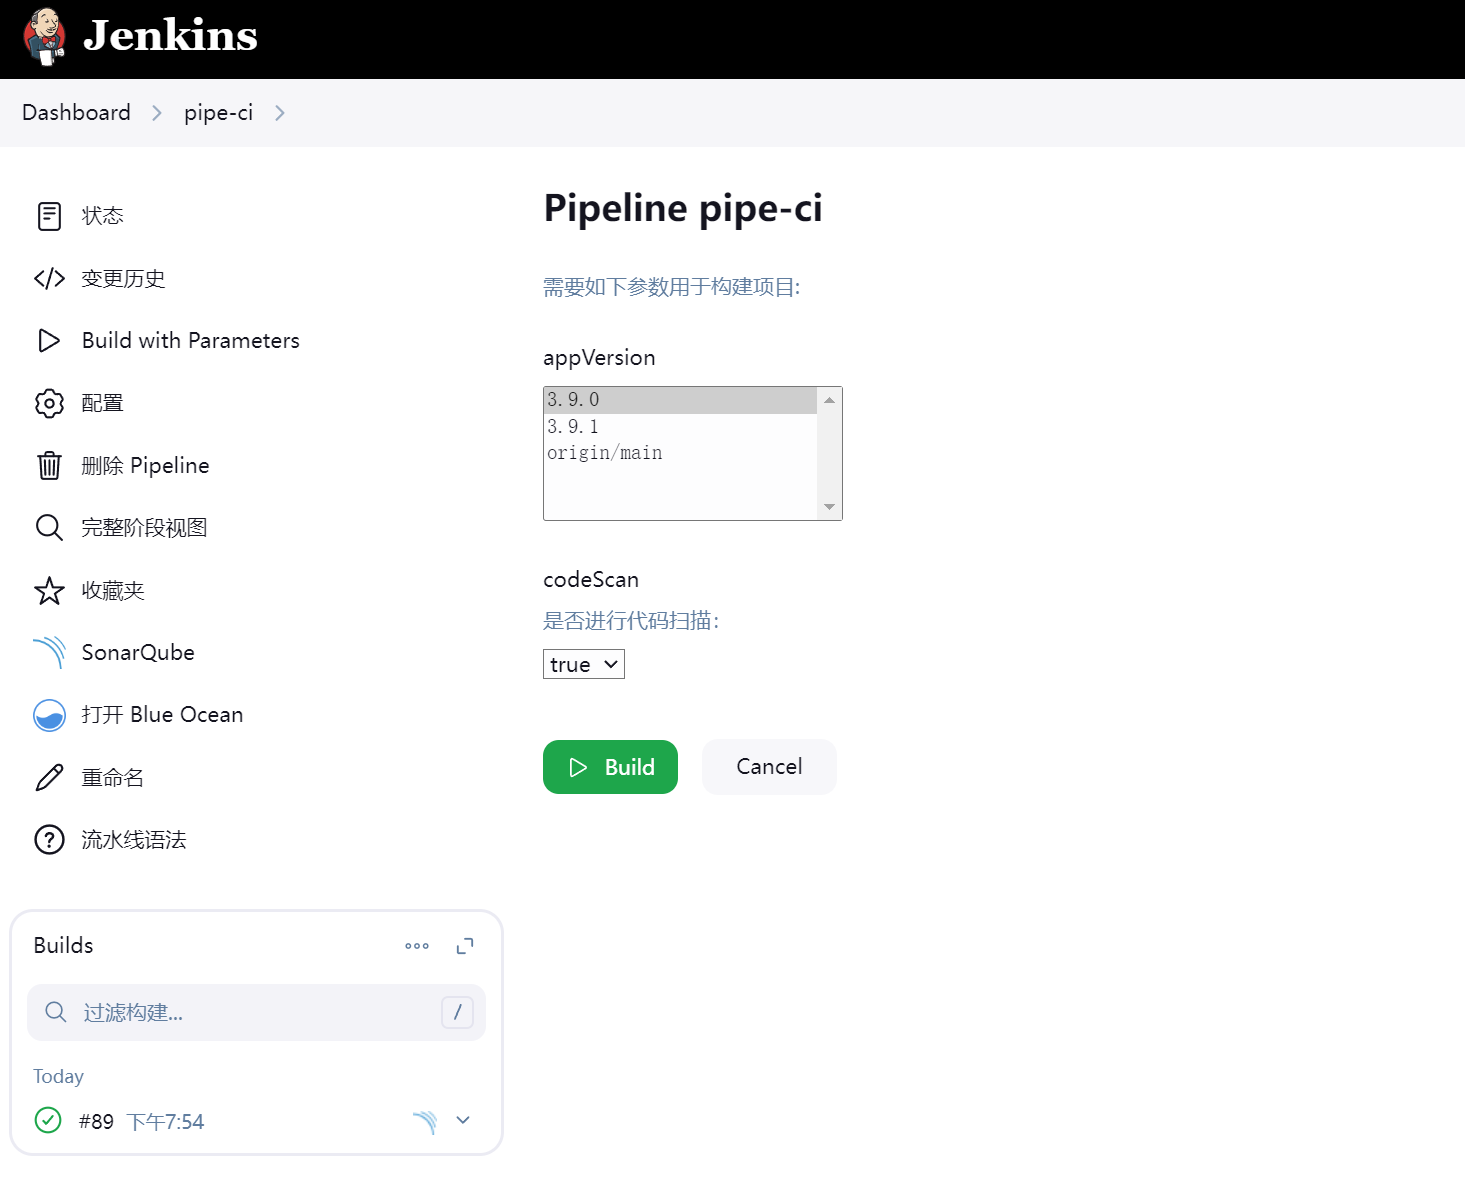Viewport: 1465px width, 1190px height.
Task: Open the pipeline syntax help icon
Action: (49, 840)
